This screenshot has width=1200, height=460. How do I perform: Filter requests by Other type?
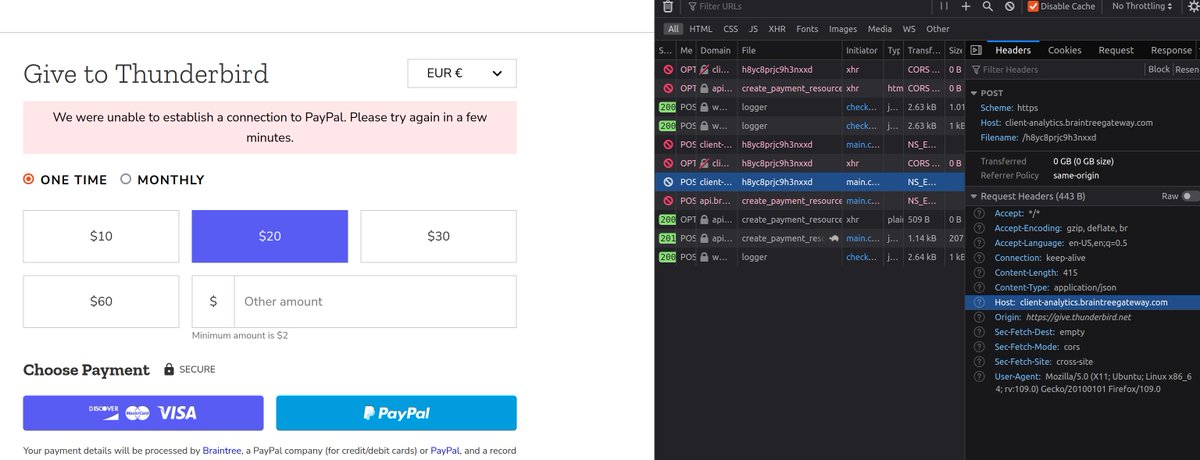point(938,29)
